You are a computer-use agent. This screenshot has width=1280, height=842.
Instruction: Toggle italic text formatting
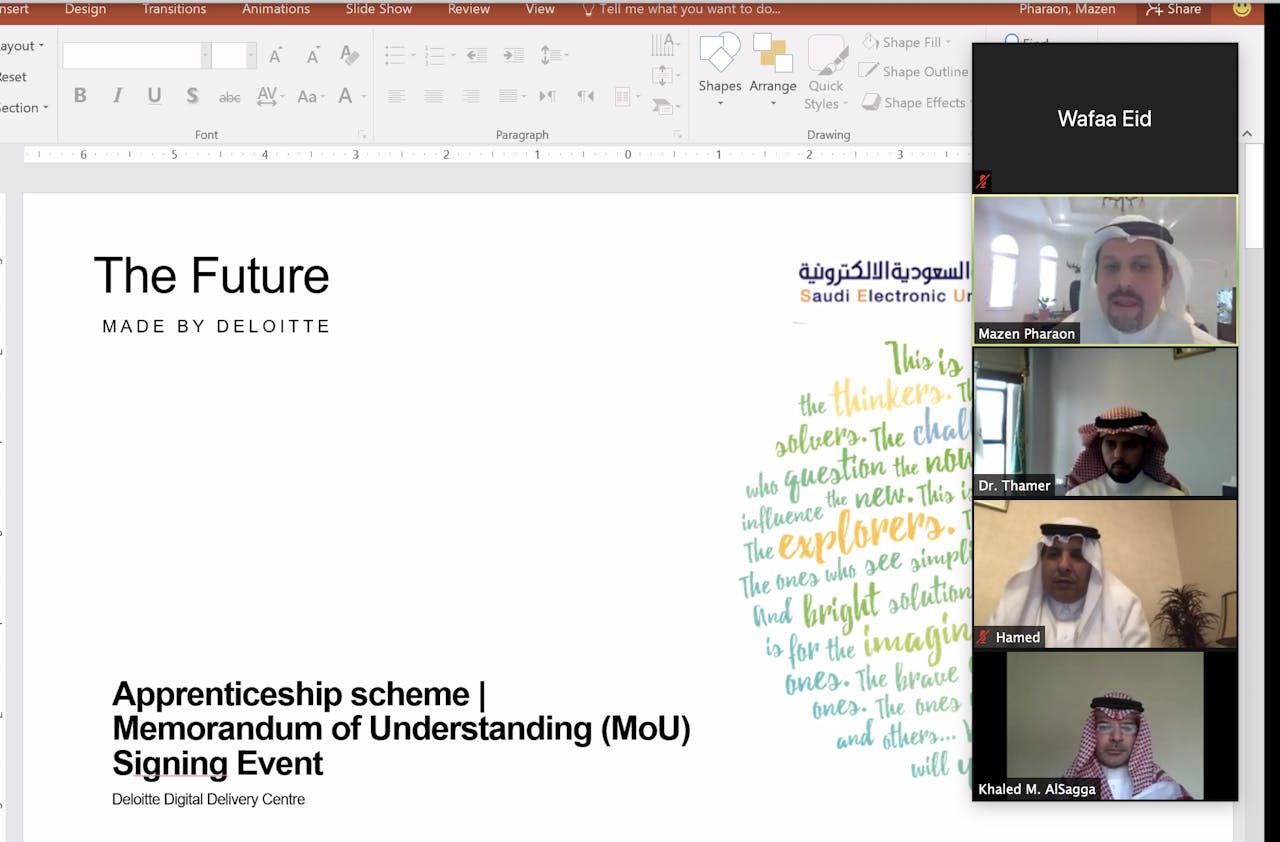click(117, 96)
